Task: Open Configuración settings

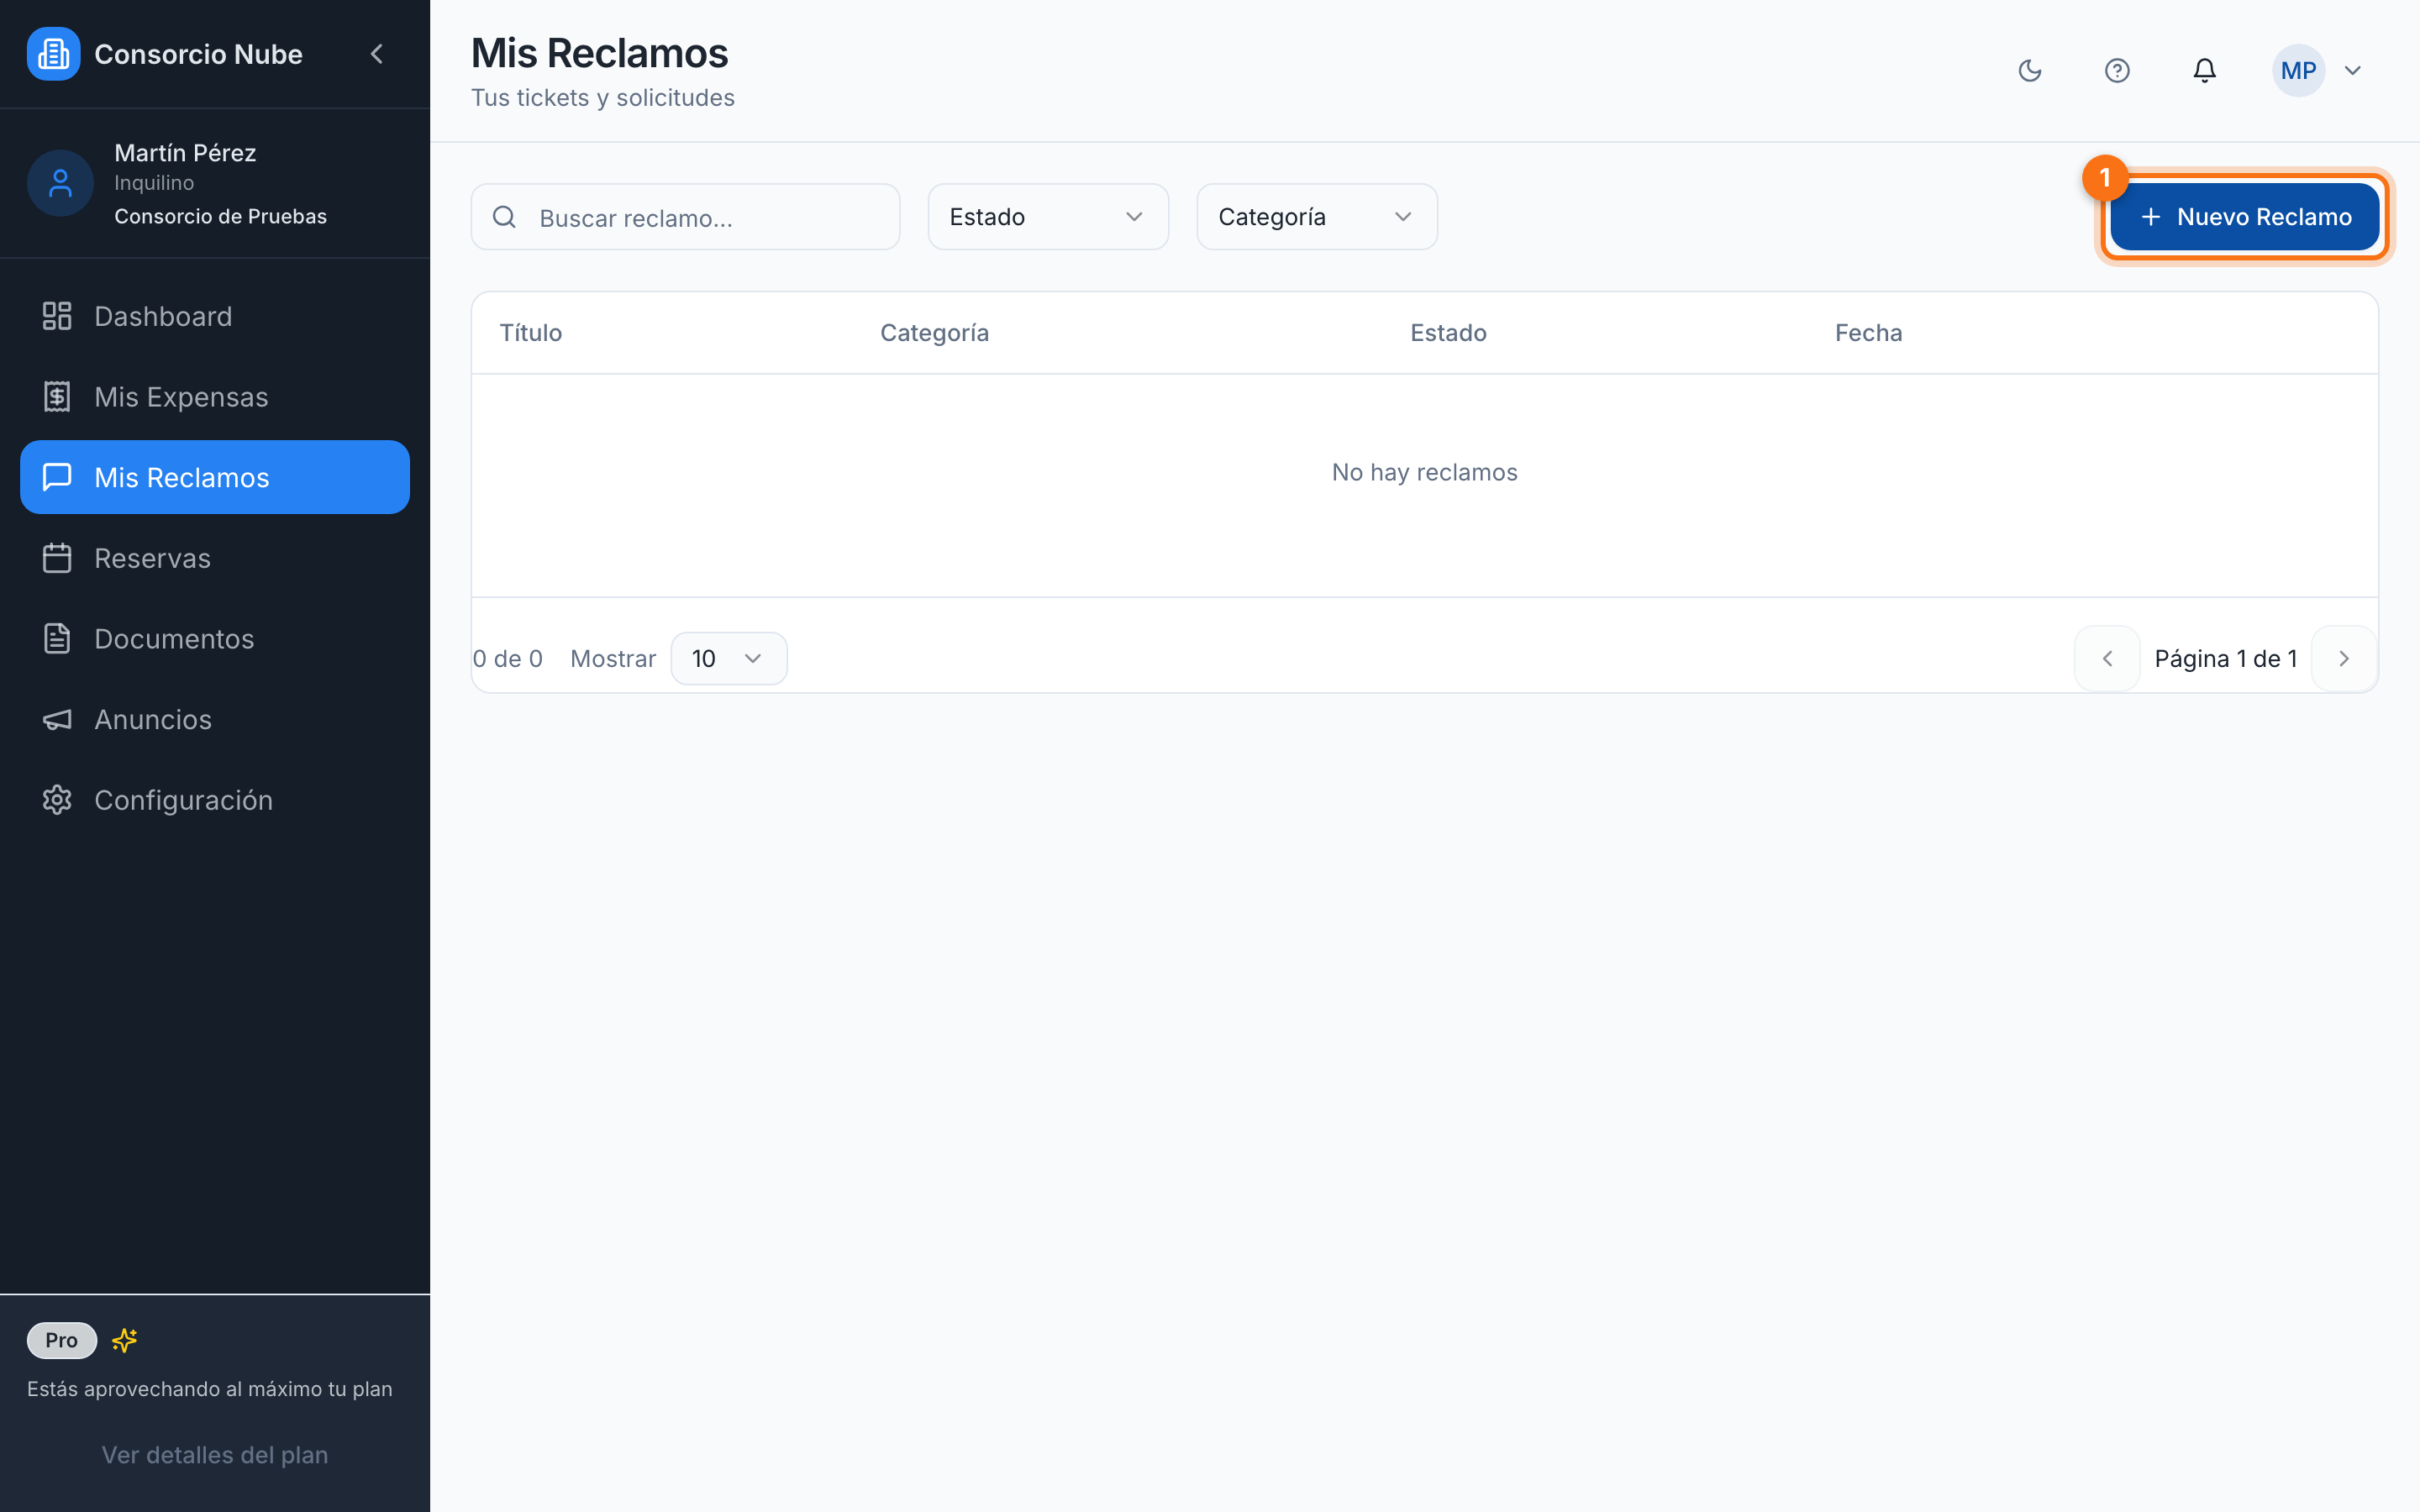Action: click(215, 800)
